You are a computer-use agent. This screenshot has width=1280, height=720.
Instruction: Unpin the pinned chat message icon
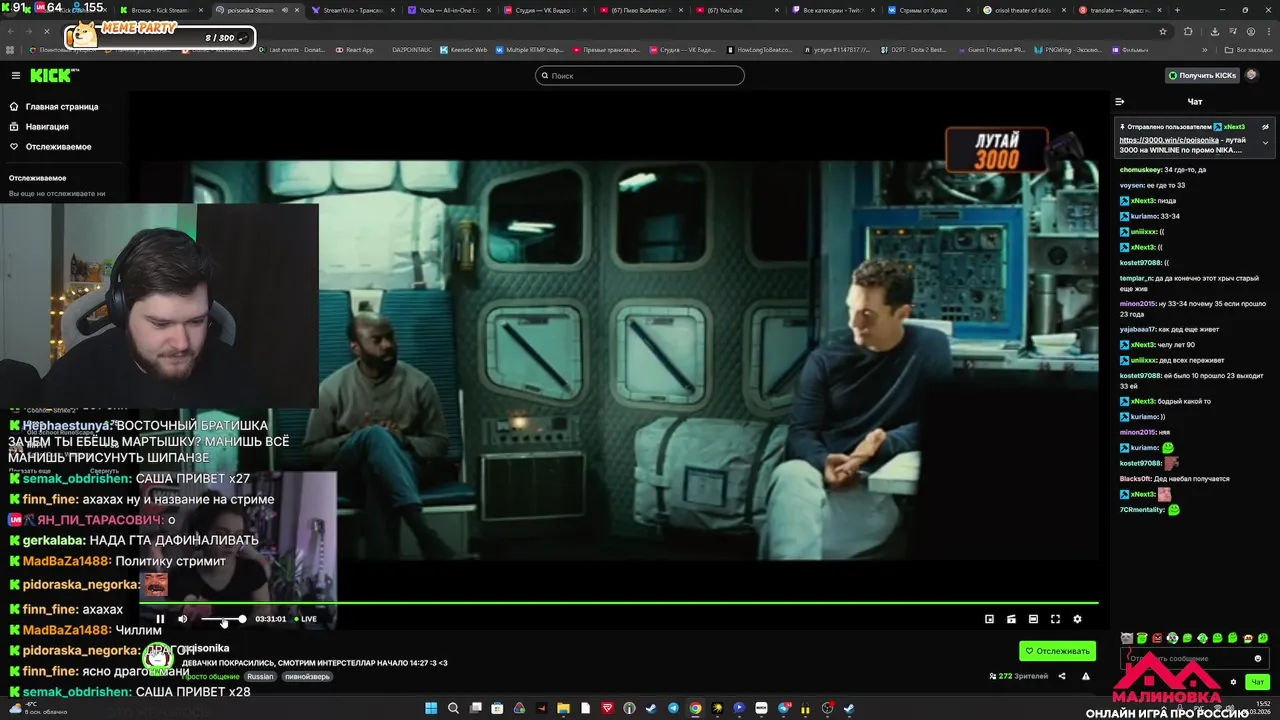point(1265,127)
